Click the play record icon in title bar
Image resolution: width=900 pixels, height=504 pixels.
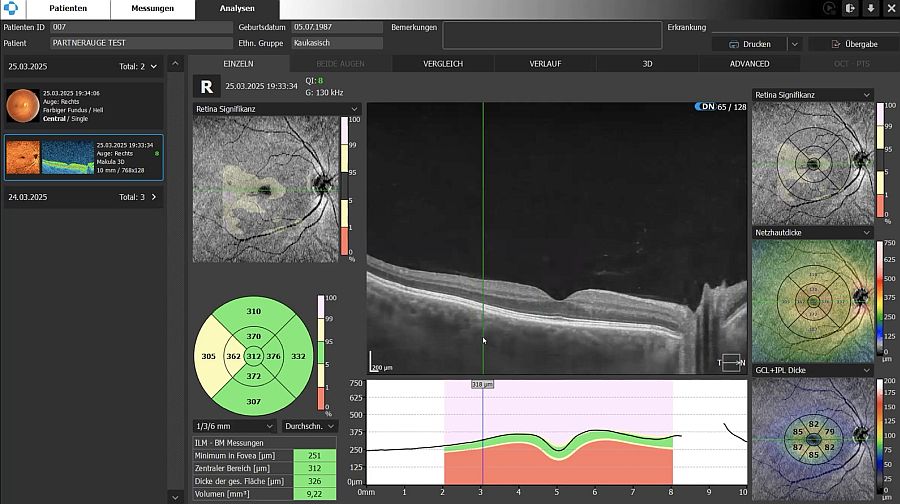click(x=830, y=8)
